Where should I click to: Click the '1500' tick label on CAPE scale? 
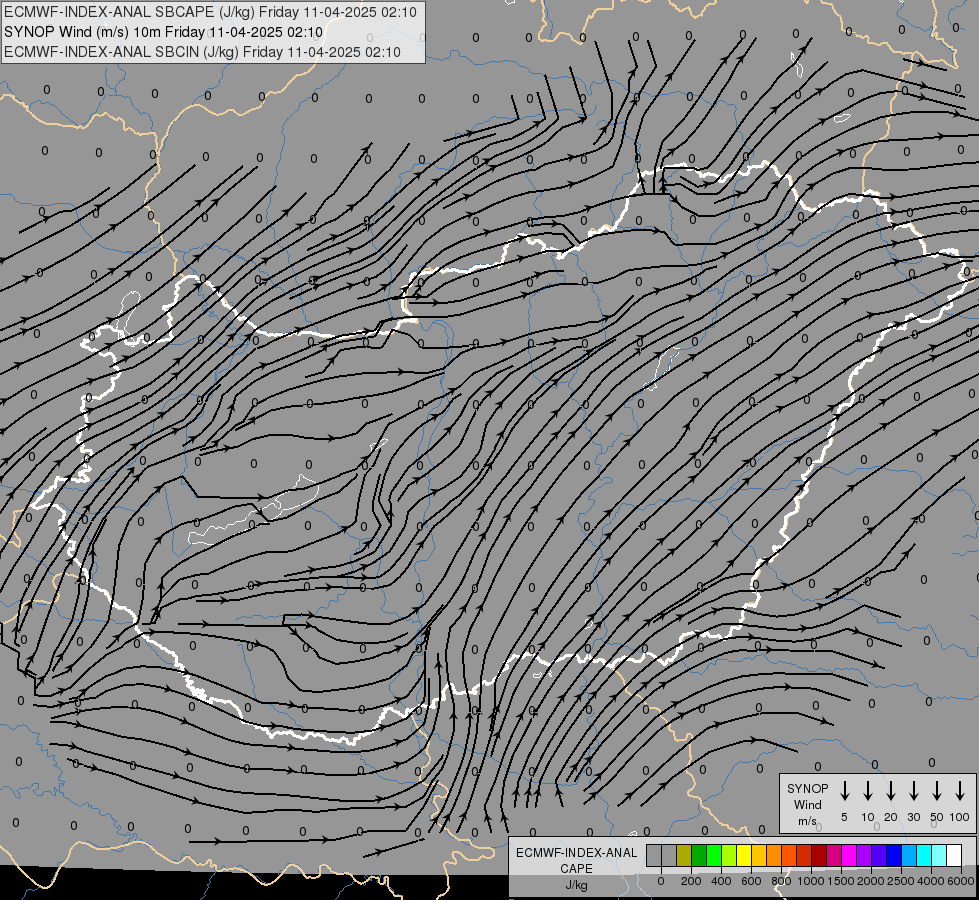[841, 881]
